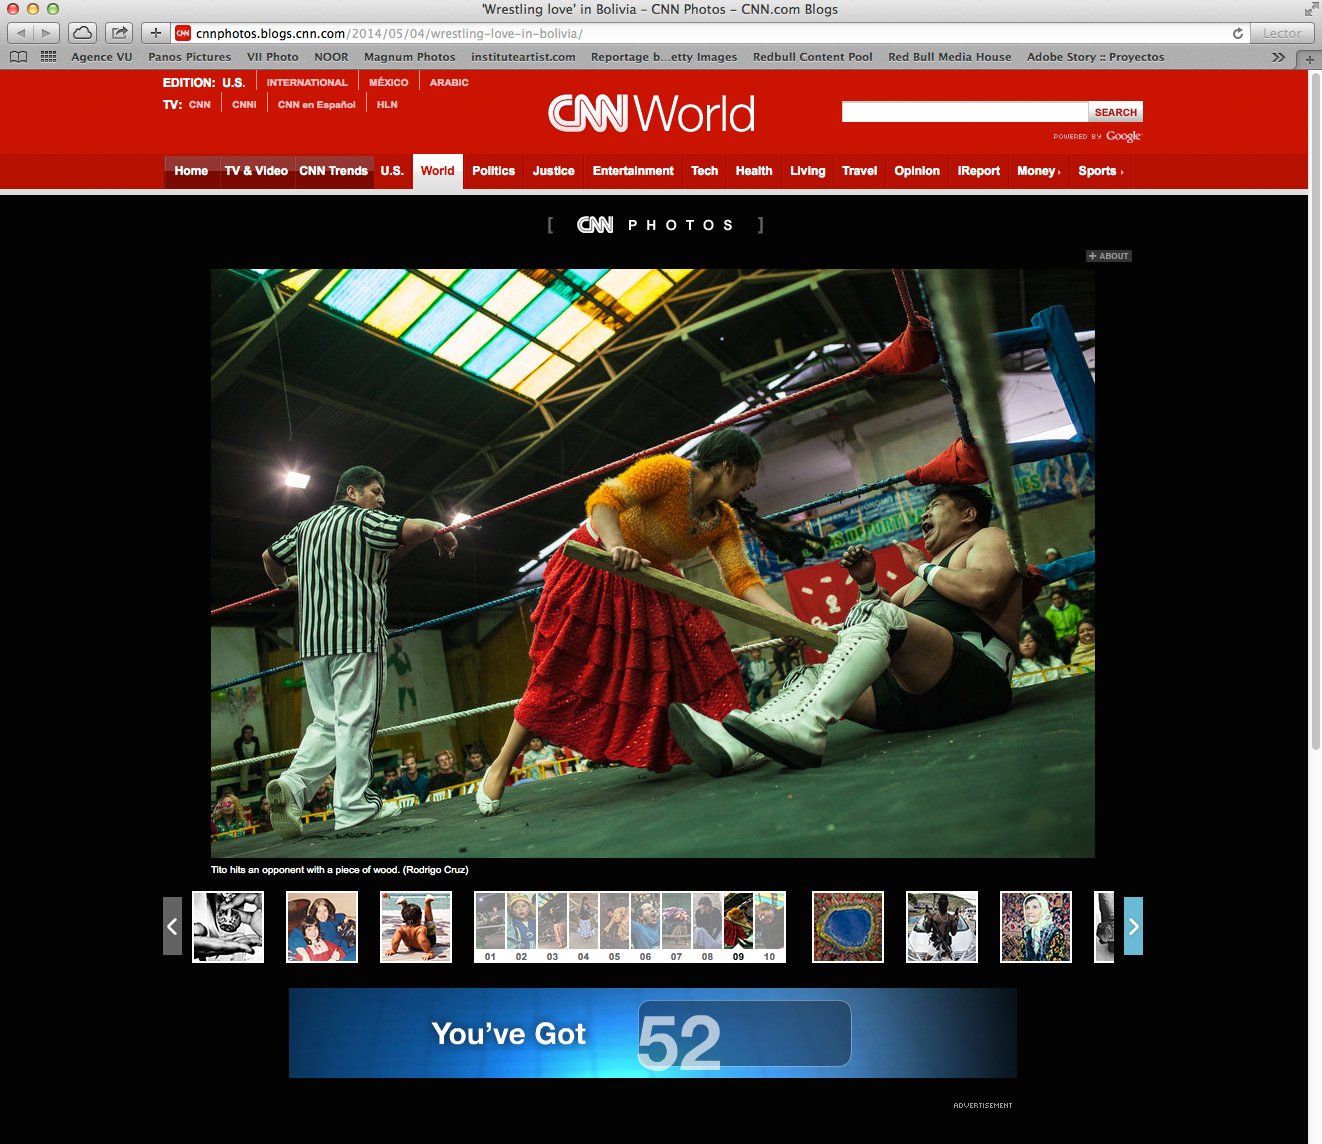Go back with Safari's back arrow

[x=20, y=33]
